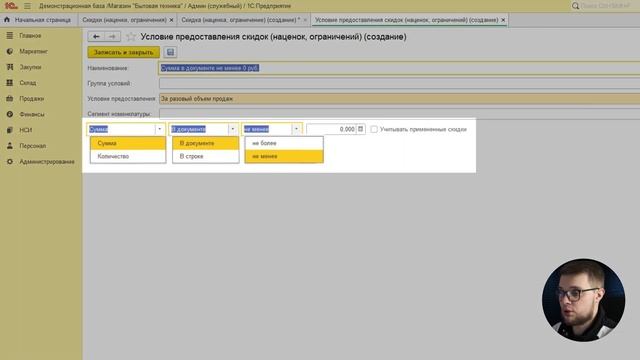Click the Записать и закрыть button
The height and width of the screenshot is (360, 640).
point(123,52)
